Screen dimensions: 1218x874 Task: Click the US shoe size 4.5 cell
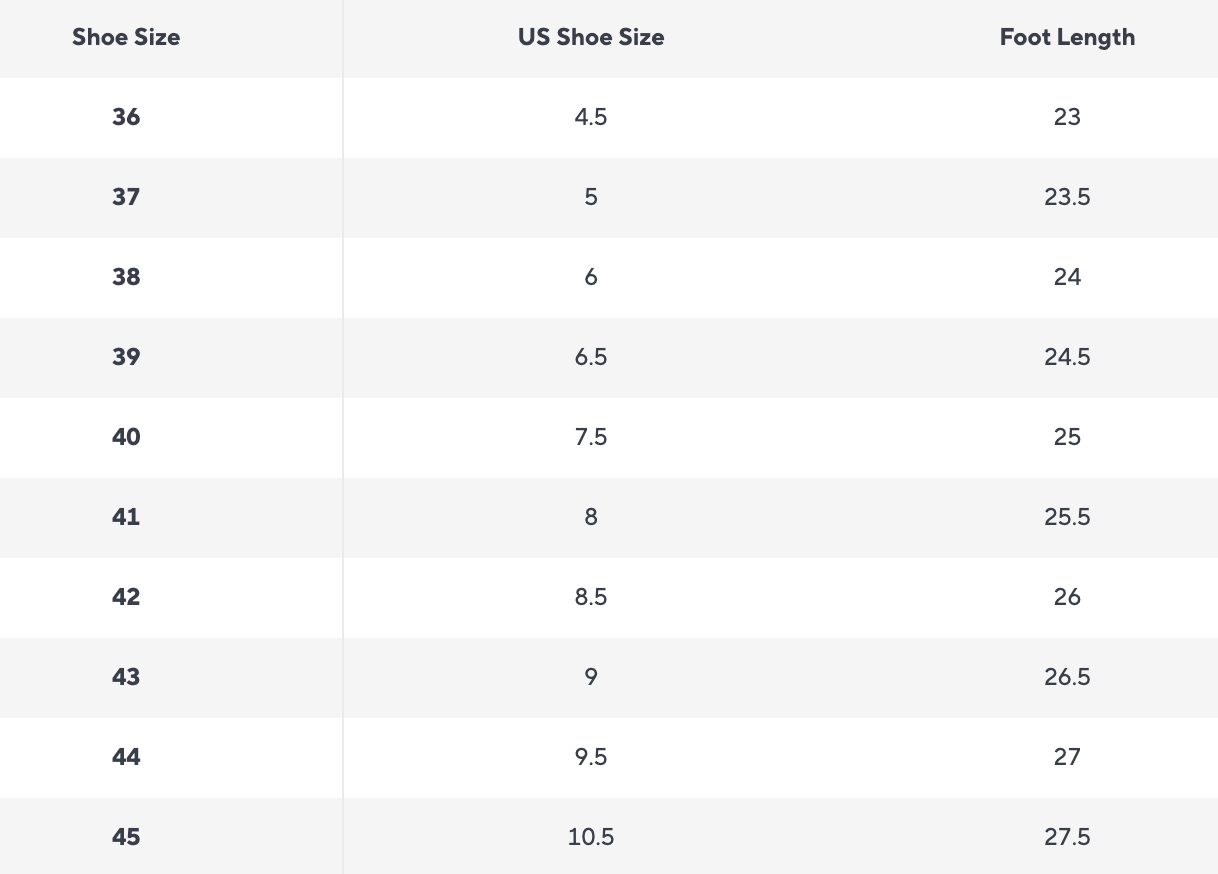point(591,117)
